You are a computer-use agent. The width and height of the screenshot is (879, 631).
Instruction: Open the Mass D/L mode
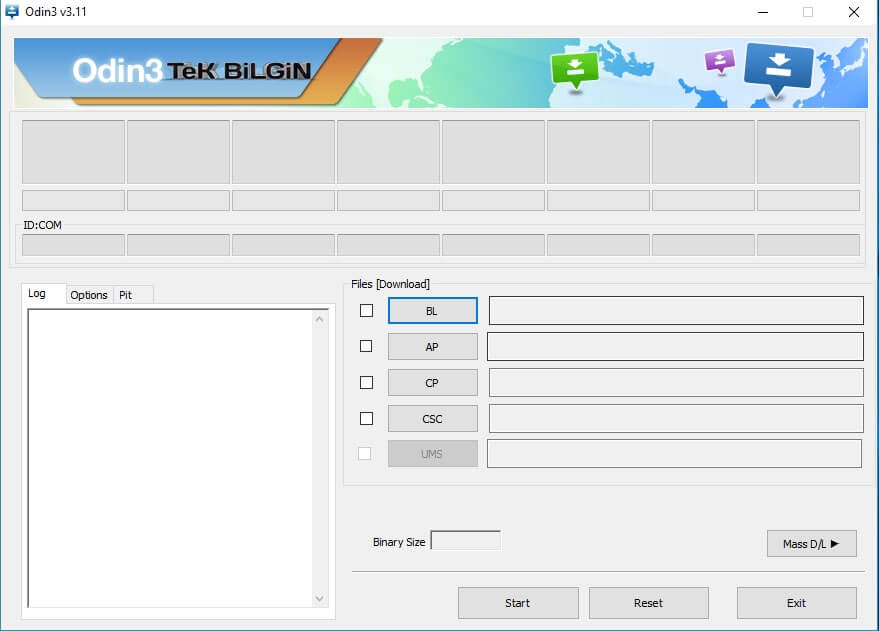(811, 544)
